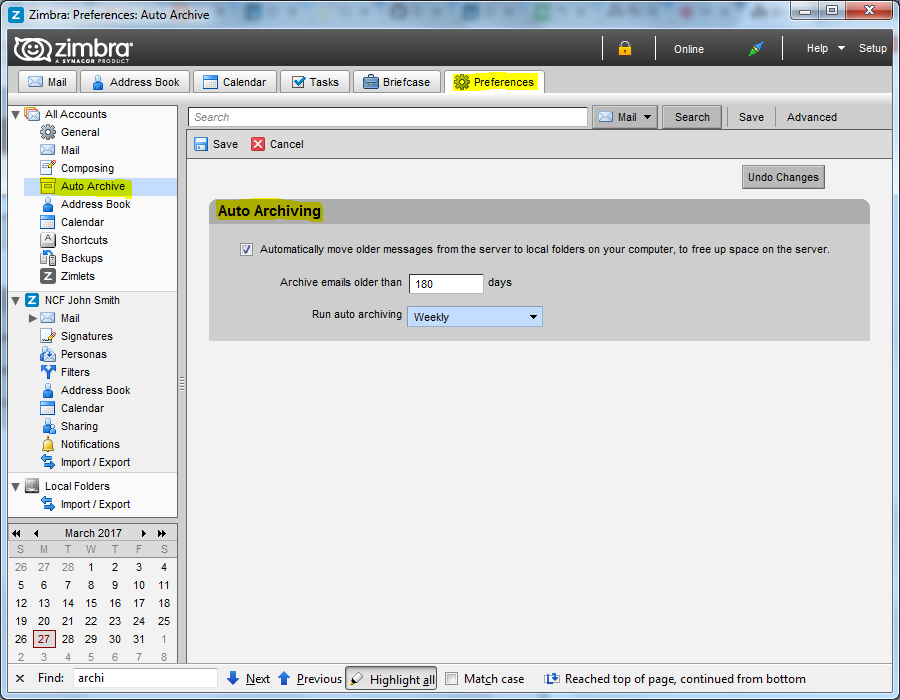
Task: Open Shortcuts preferences
Action: click(x=84, y=240)
